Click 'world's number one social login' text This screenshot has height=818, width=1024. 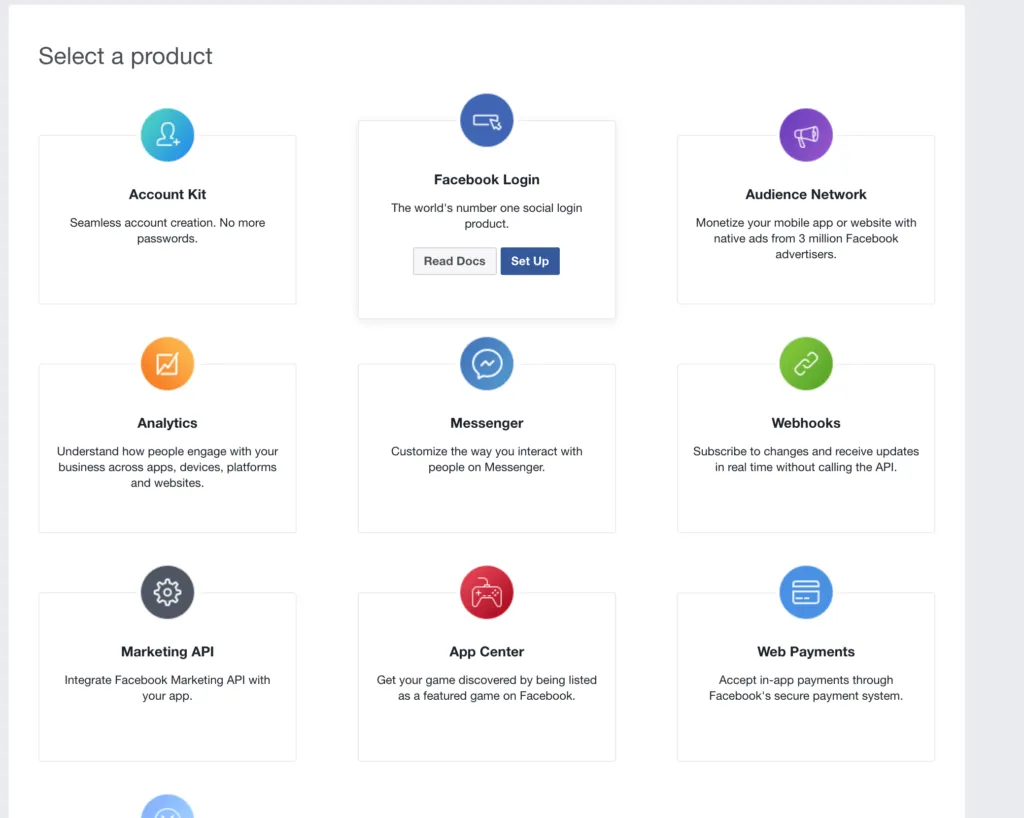[487, 215]
